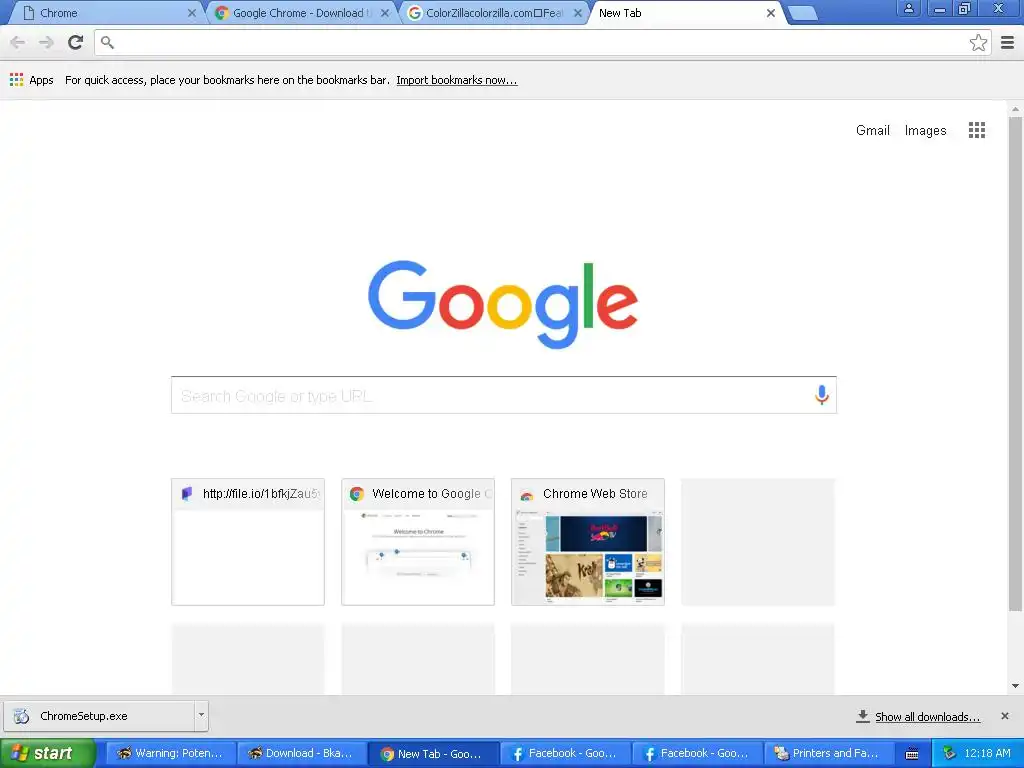
Task: Switch to Google Chrome - Download tab
Action: [x=300, y=13]
